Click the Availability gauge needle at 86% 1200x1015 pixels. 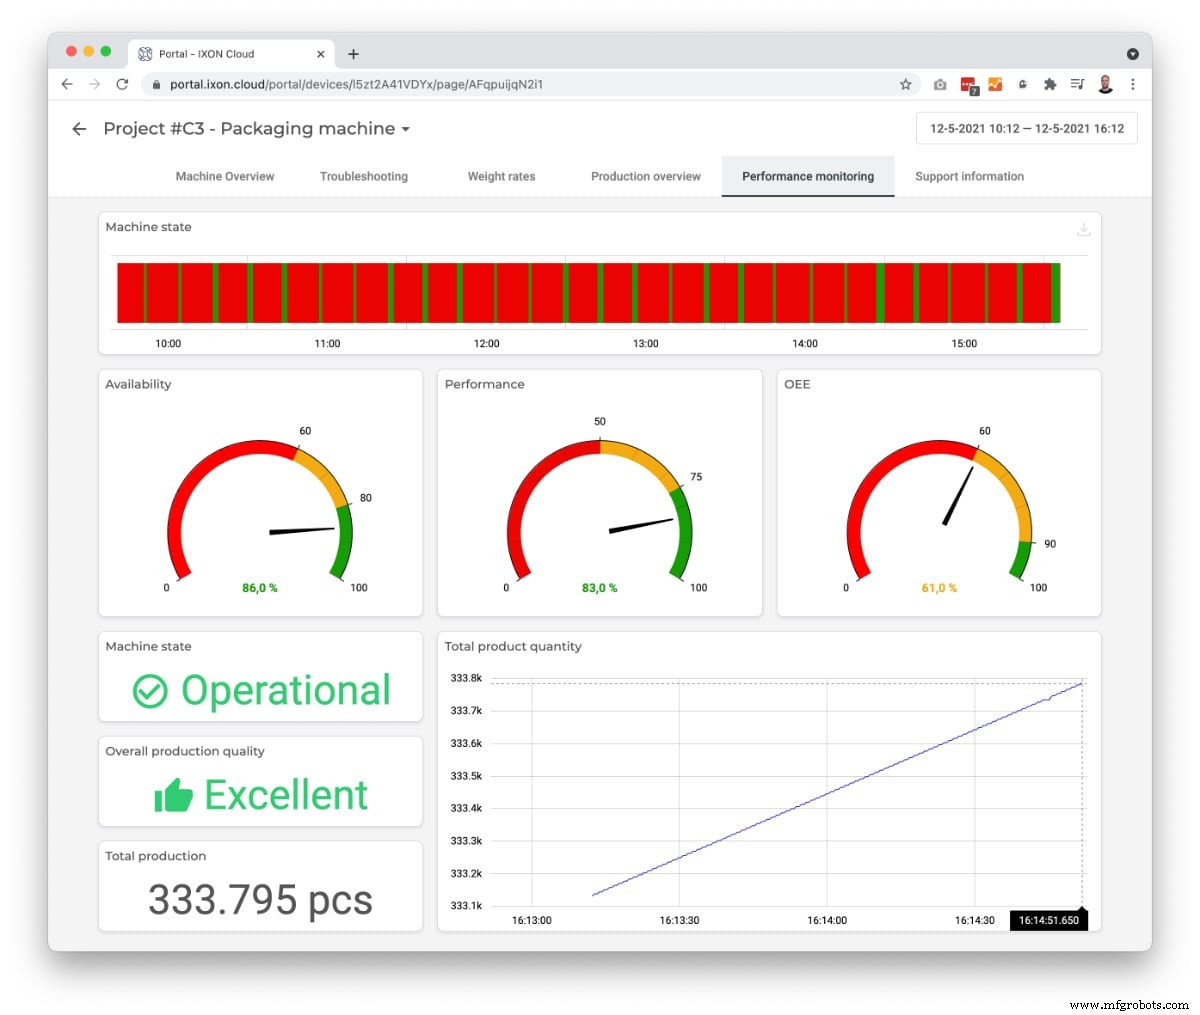[x=300, y=528]
